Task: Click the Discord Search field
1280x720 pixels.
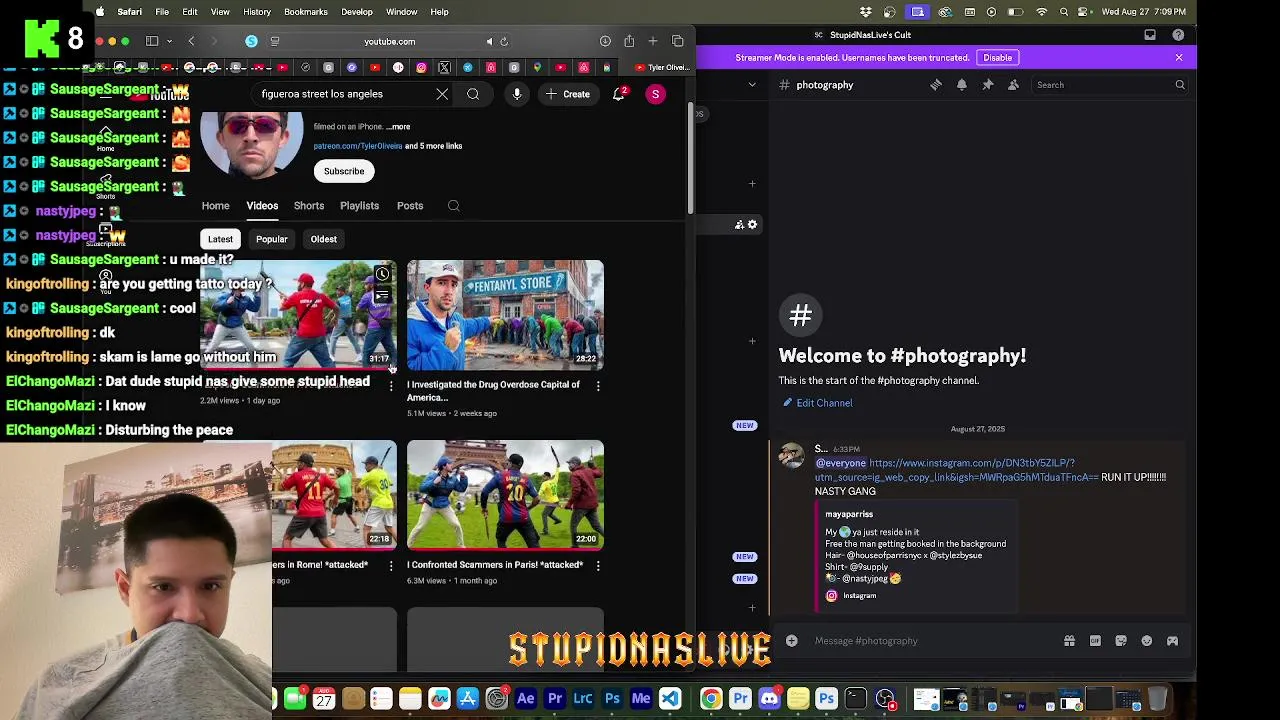Action: tap(1110, 85)
